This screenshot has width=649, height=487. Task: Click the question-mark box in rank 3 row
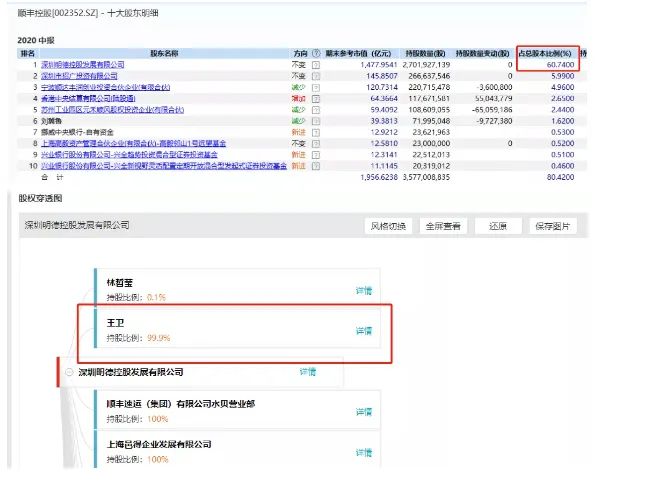tap(316, 87)
